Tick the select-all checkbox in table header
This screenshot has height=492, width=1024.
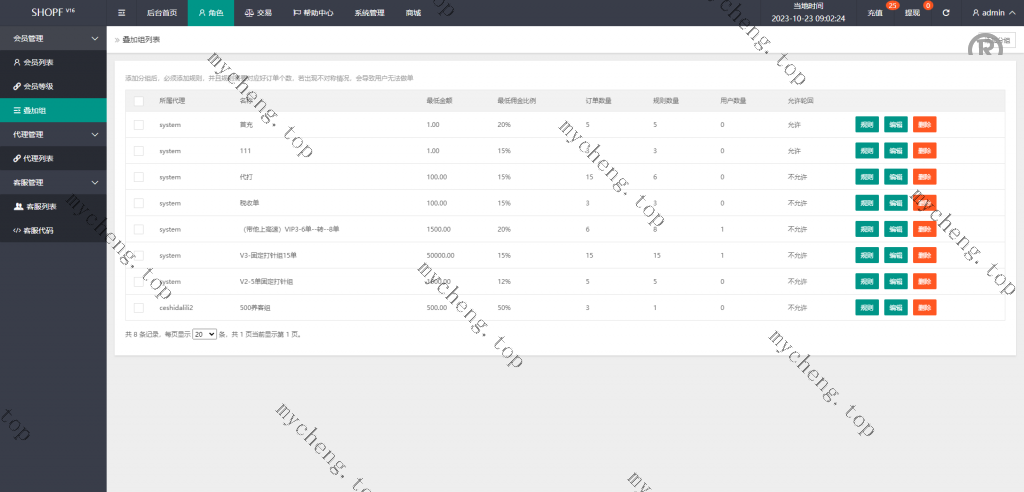tap(139, 101)
